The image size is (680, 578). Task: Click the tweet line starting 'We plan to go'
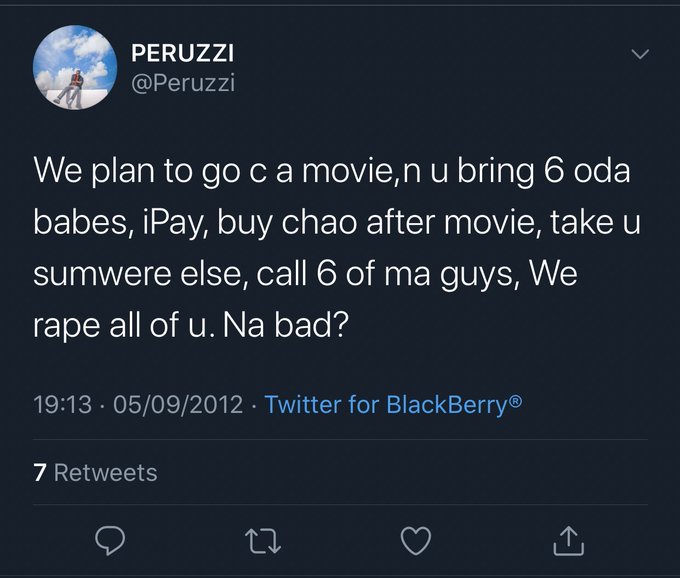[331, 169]
